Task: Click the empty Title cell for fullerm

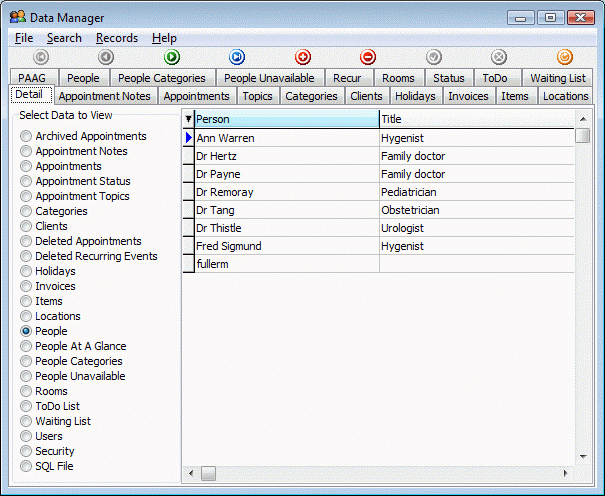Action: pos(477,264)
